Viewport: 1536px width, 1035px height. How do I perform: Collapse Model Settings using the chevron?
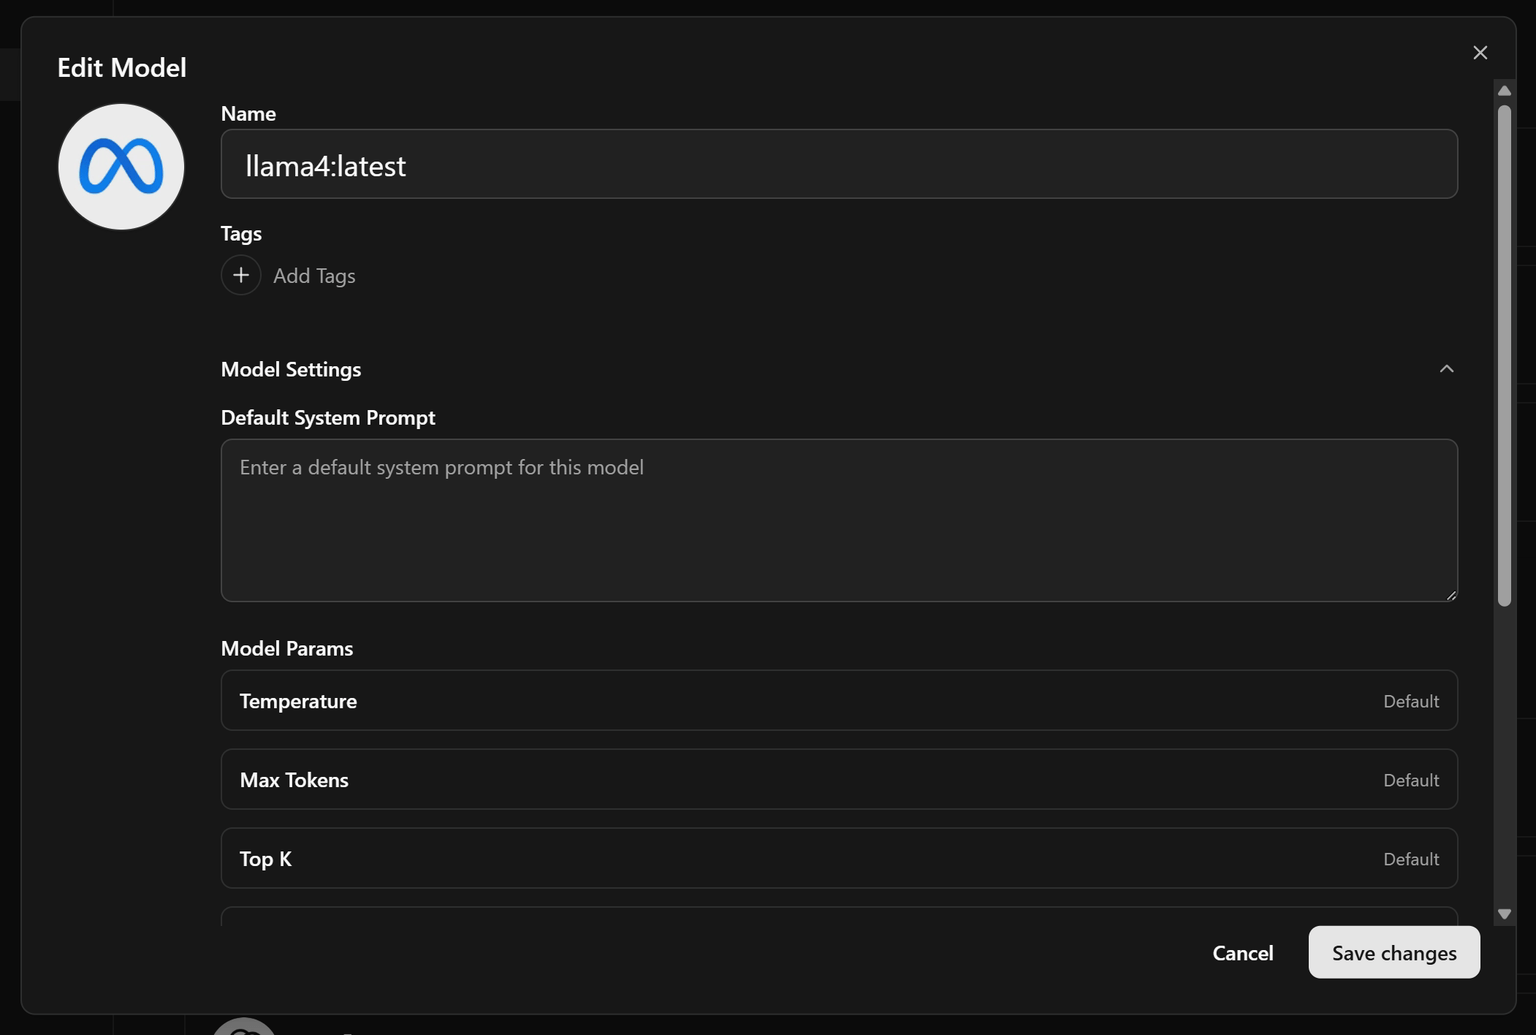(1446, 369)
